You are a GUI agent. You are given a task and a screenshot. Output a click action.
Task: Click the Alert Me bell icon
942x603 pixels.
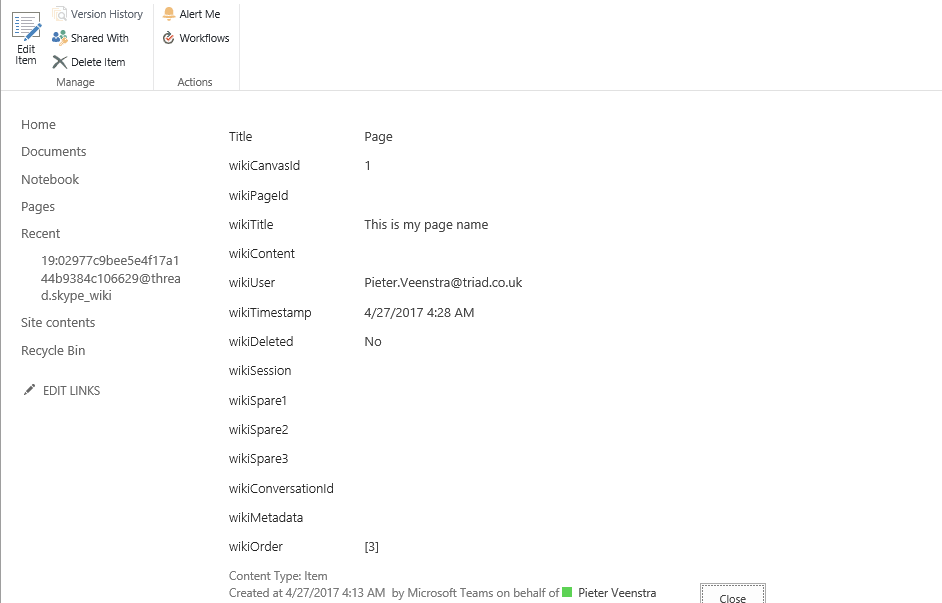click(169, 14)
